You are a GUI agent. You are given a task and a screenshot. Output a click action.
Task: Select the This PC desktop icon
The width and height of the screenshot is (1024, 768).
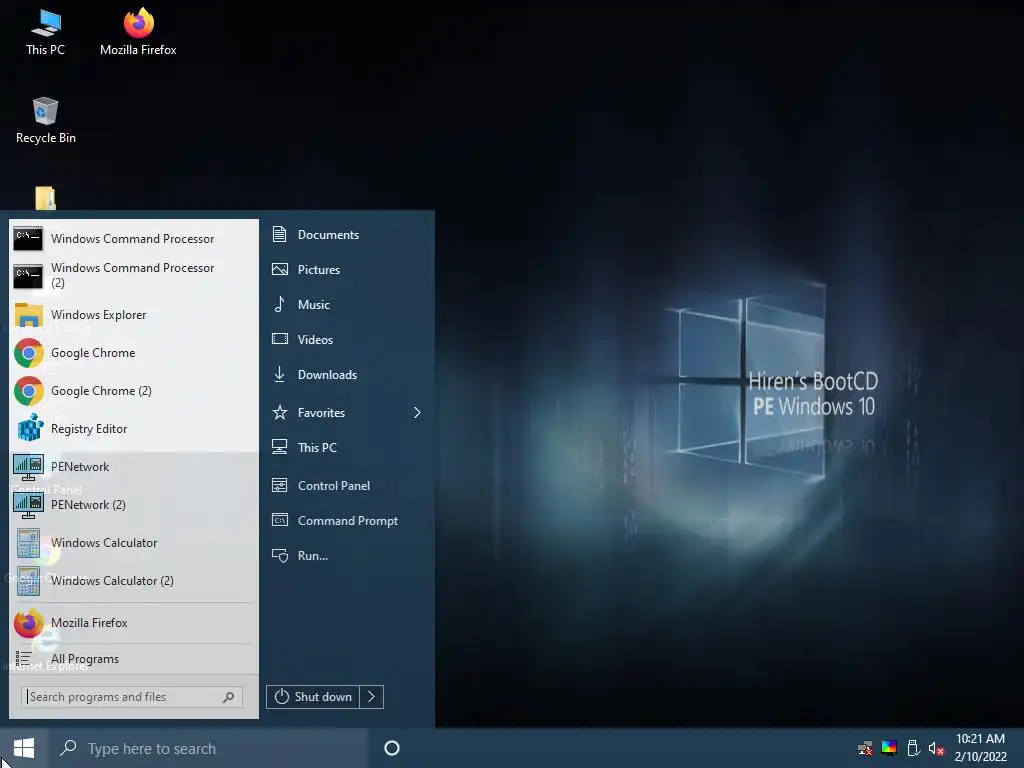[45, 33]
